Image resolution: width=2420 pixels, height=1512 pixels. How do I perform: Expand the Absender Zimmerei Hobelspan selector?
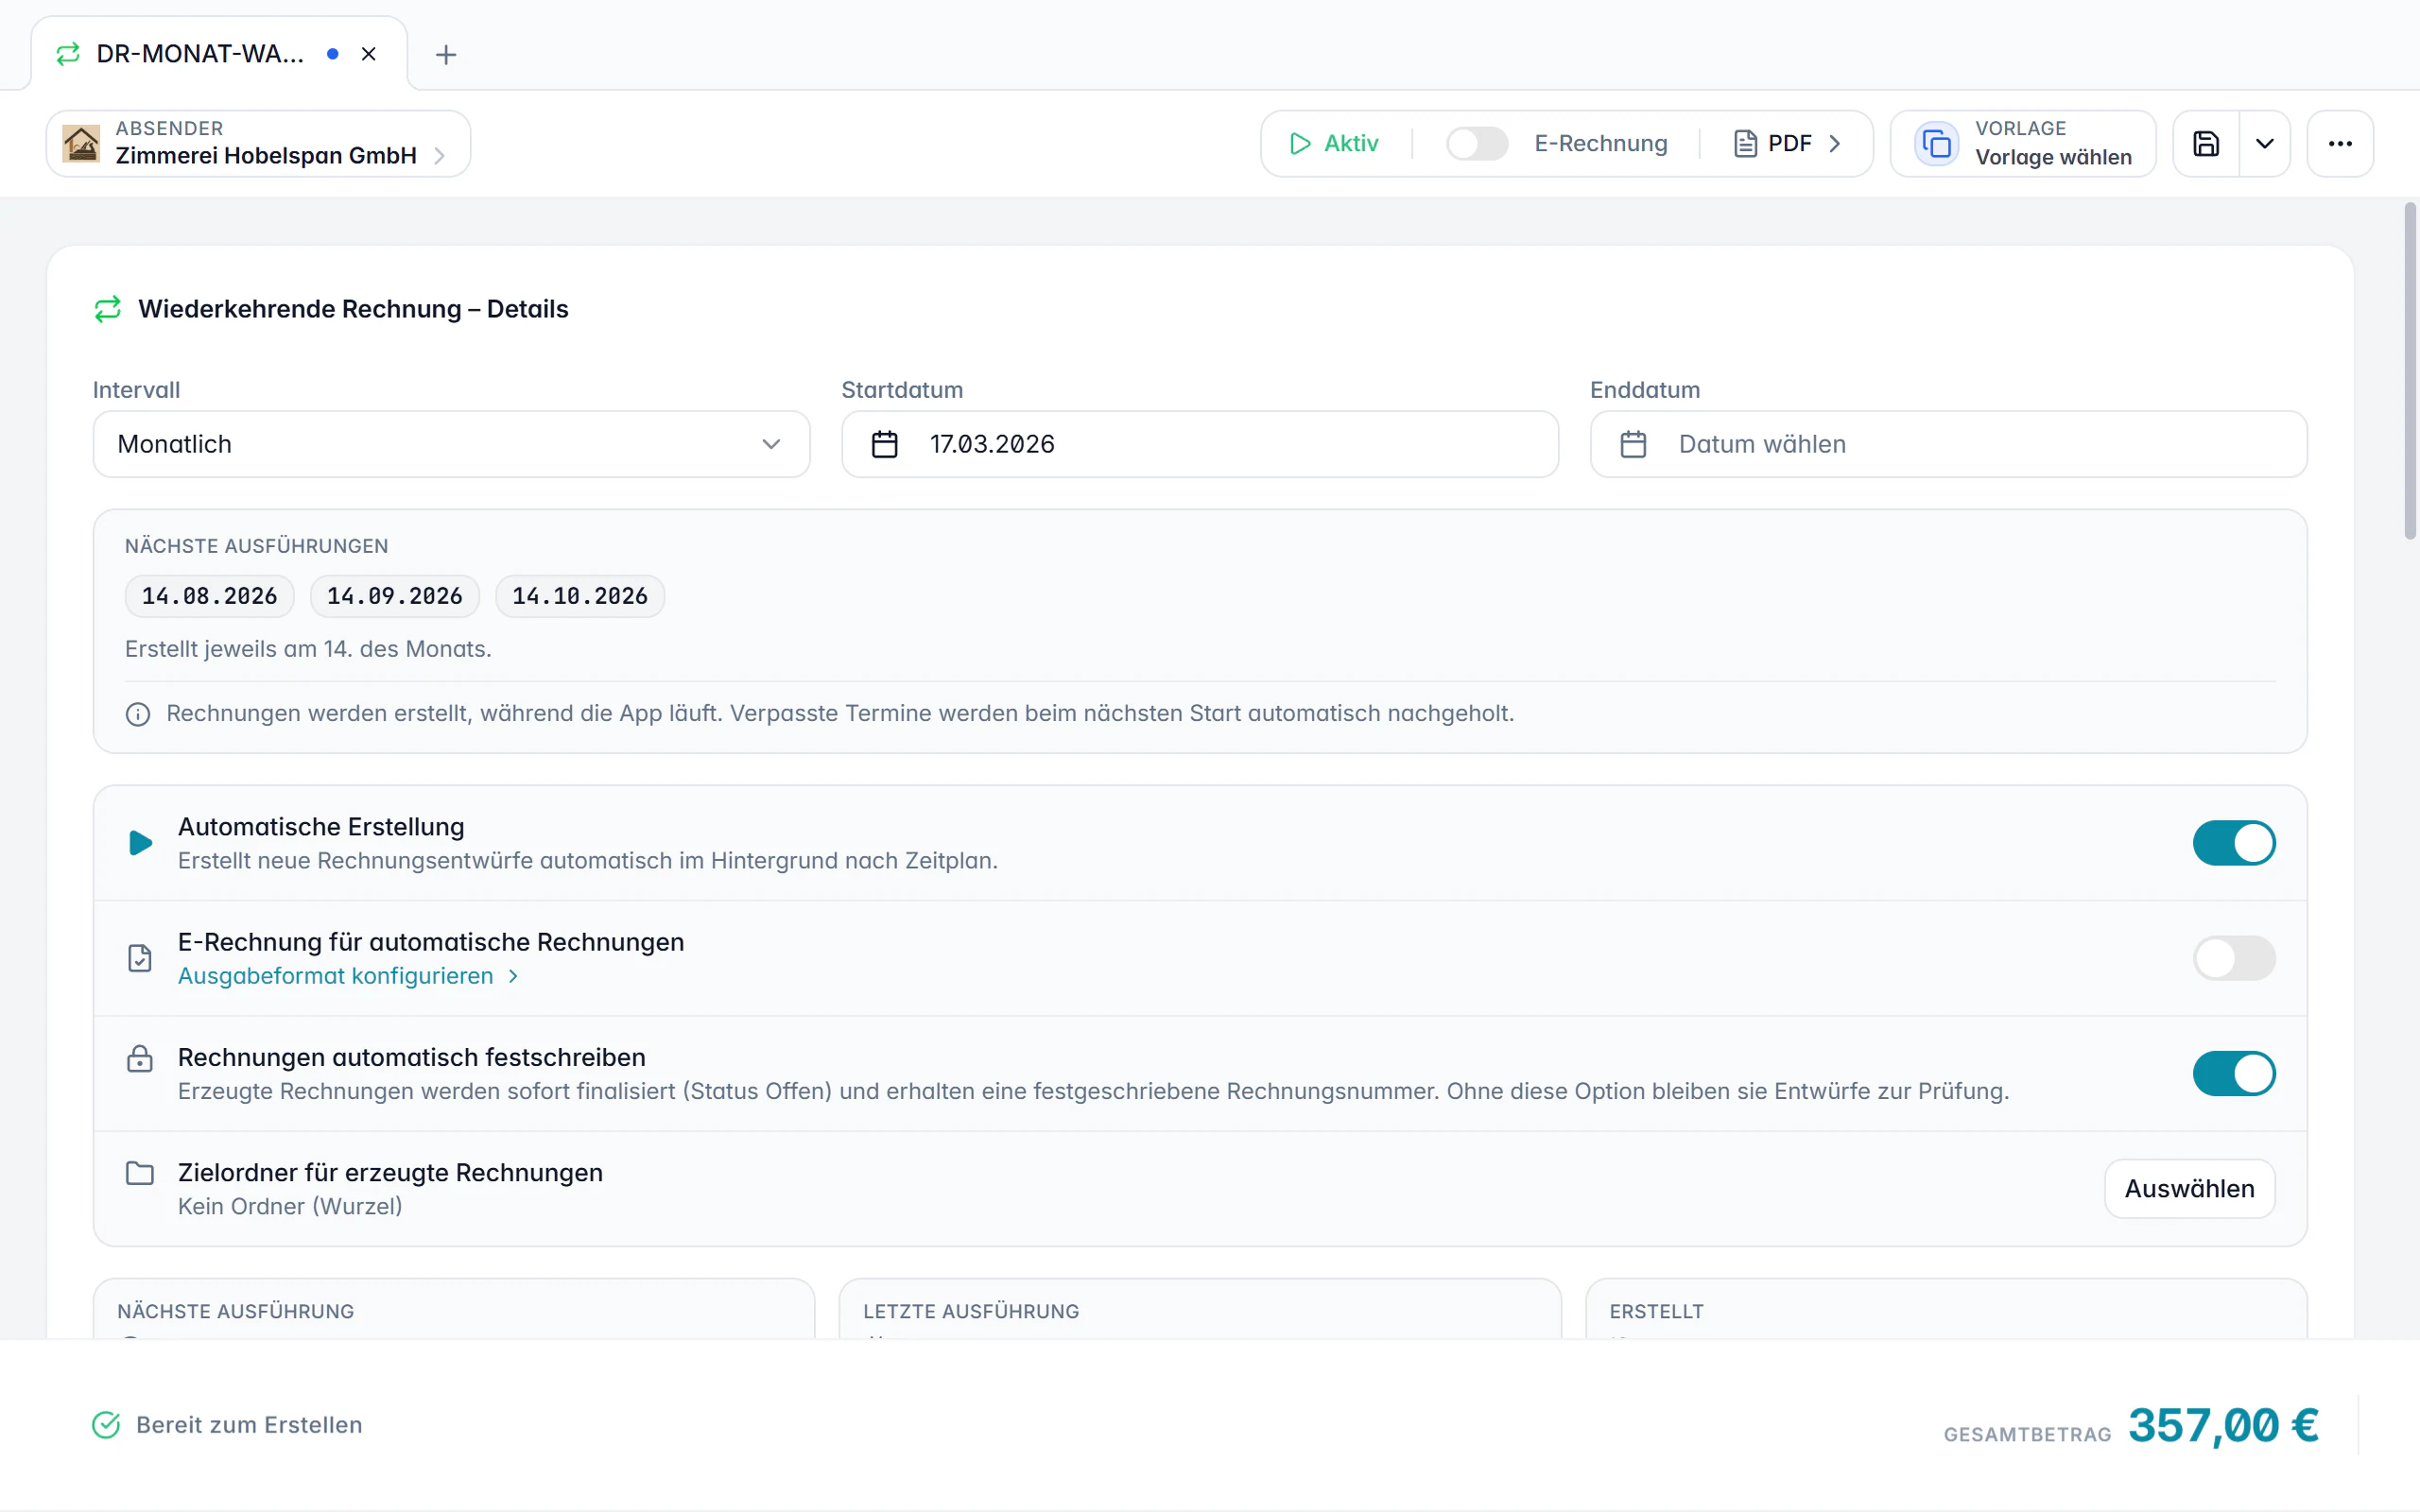coord(258,144)
